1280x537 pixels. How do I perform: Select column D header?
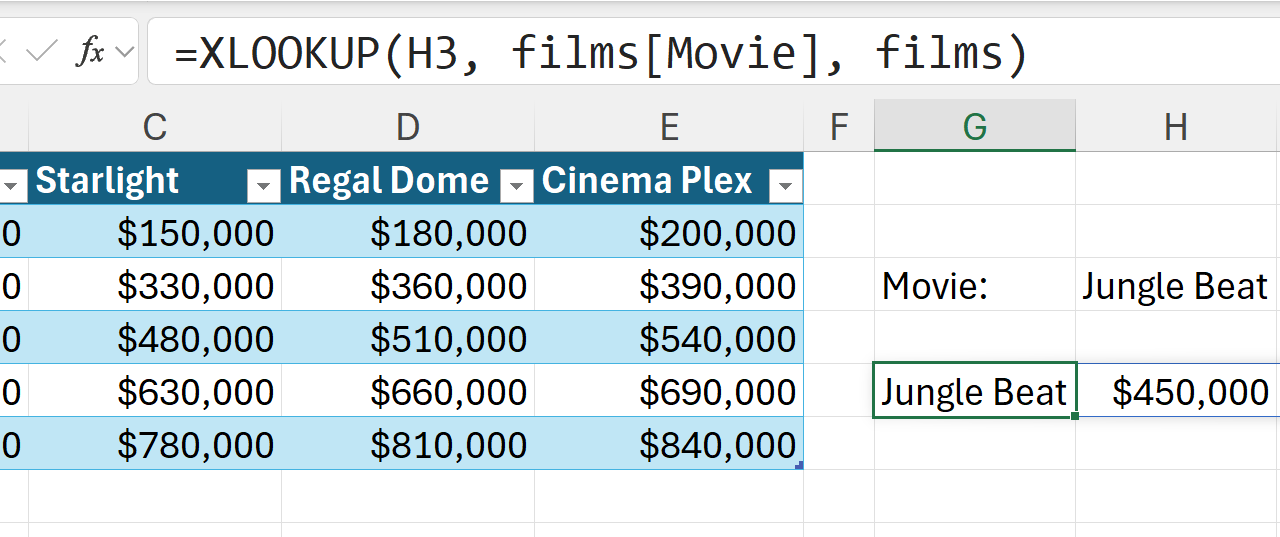[407, 127]
